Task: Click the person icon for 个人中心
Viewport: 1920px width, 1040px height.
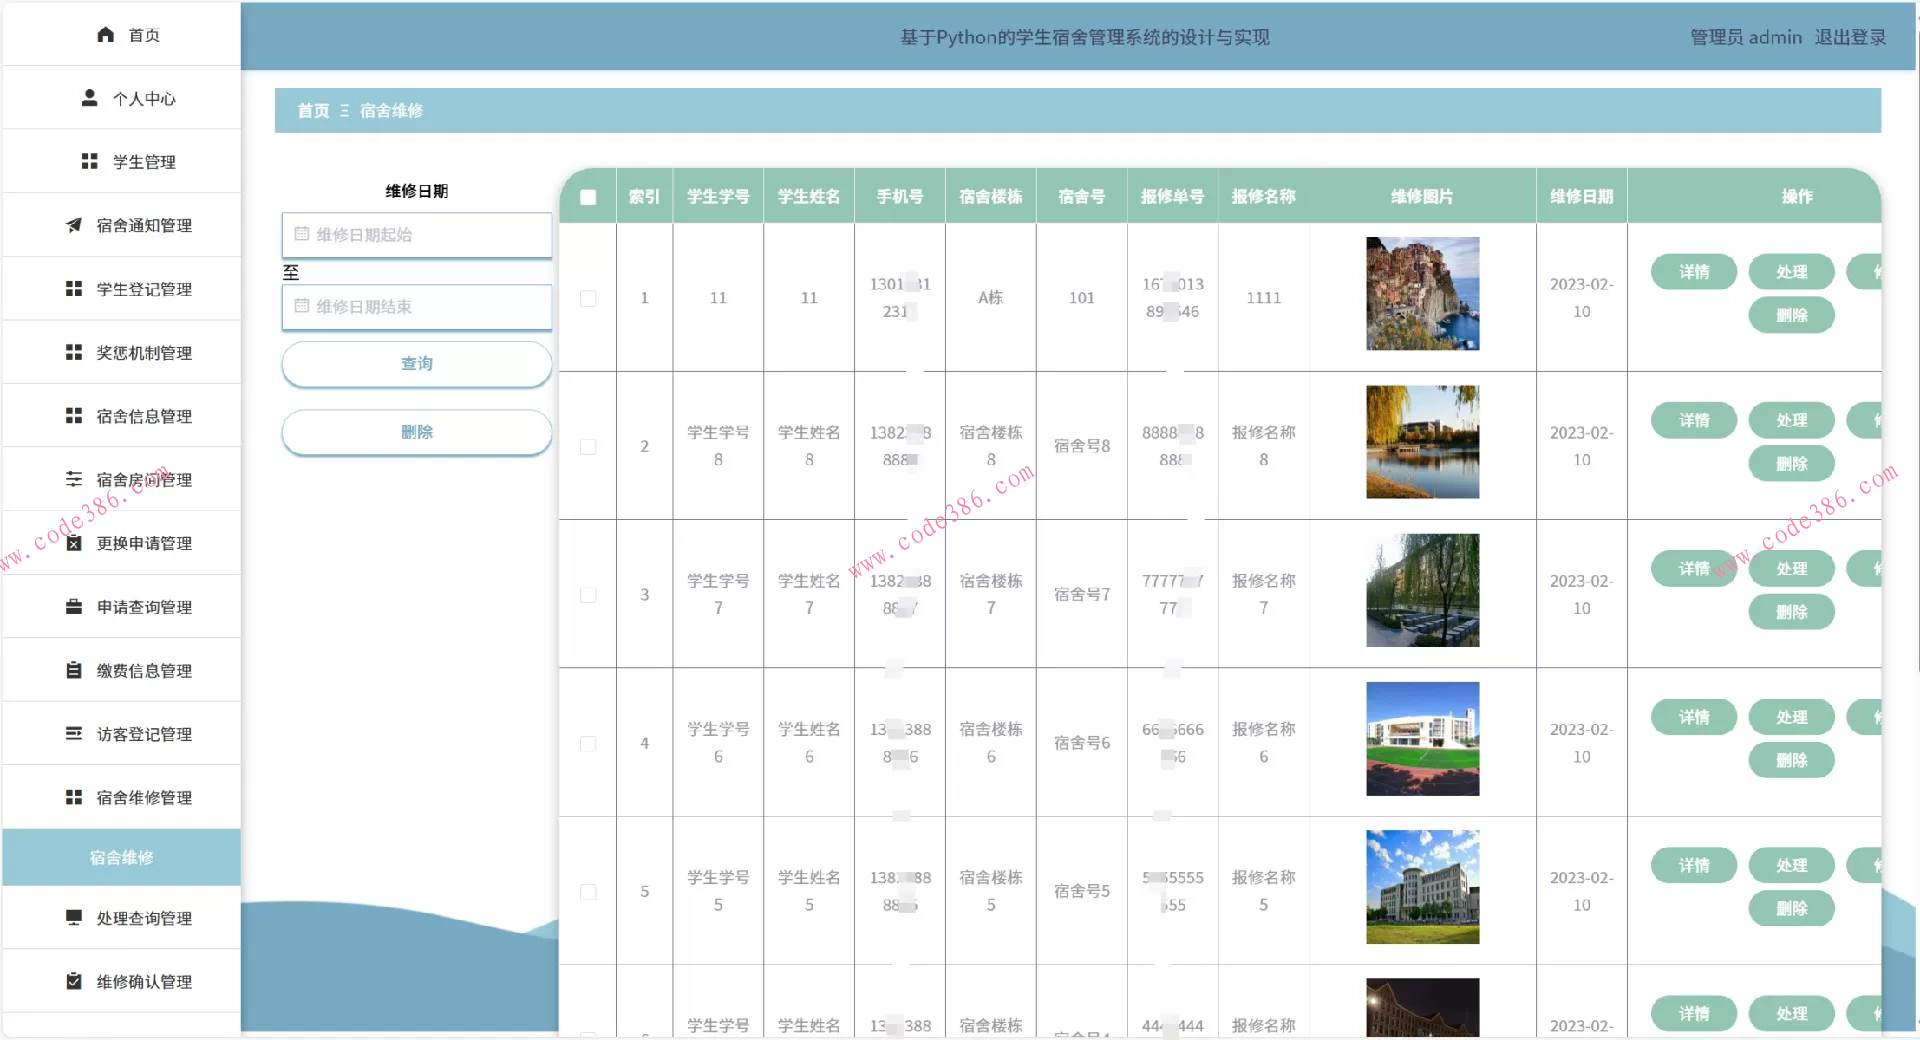Action: (89, 98)
